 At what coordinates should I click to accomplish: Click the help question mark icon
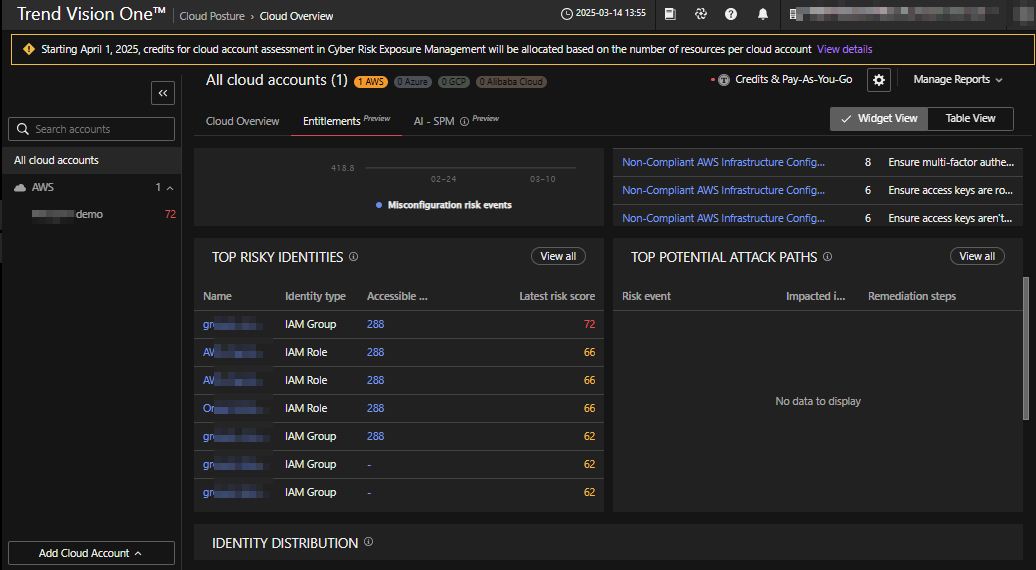pyautogui.click(x=731, y=15)
